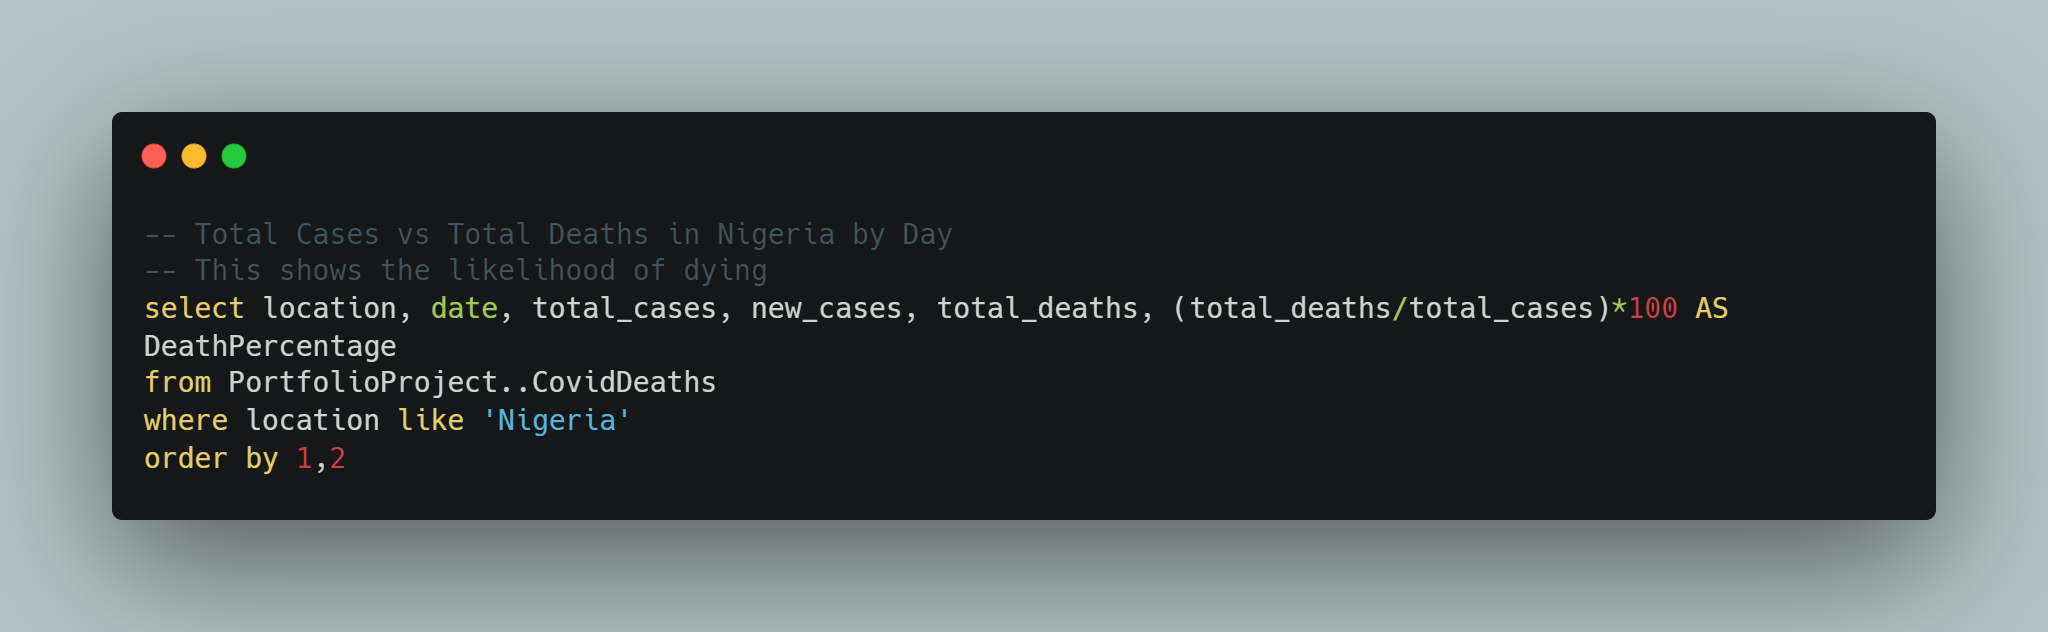Click the 'likelihood of dying' comment line
This screenshot has width=2048, height=632.
coord(456,270)
